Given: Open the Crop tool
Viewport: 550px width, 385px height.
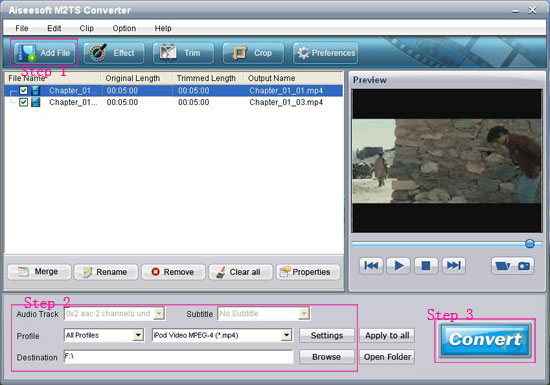Looking at the screenshot, I should (x=253, y=53).
